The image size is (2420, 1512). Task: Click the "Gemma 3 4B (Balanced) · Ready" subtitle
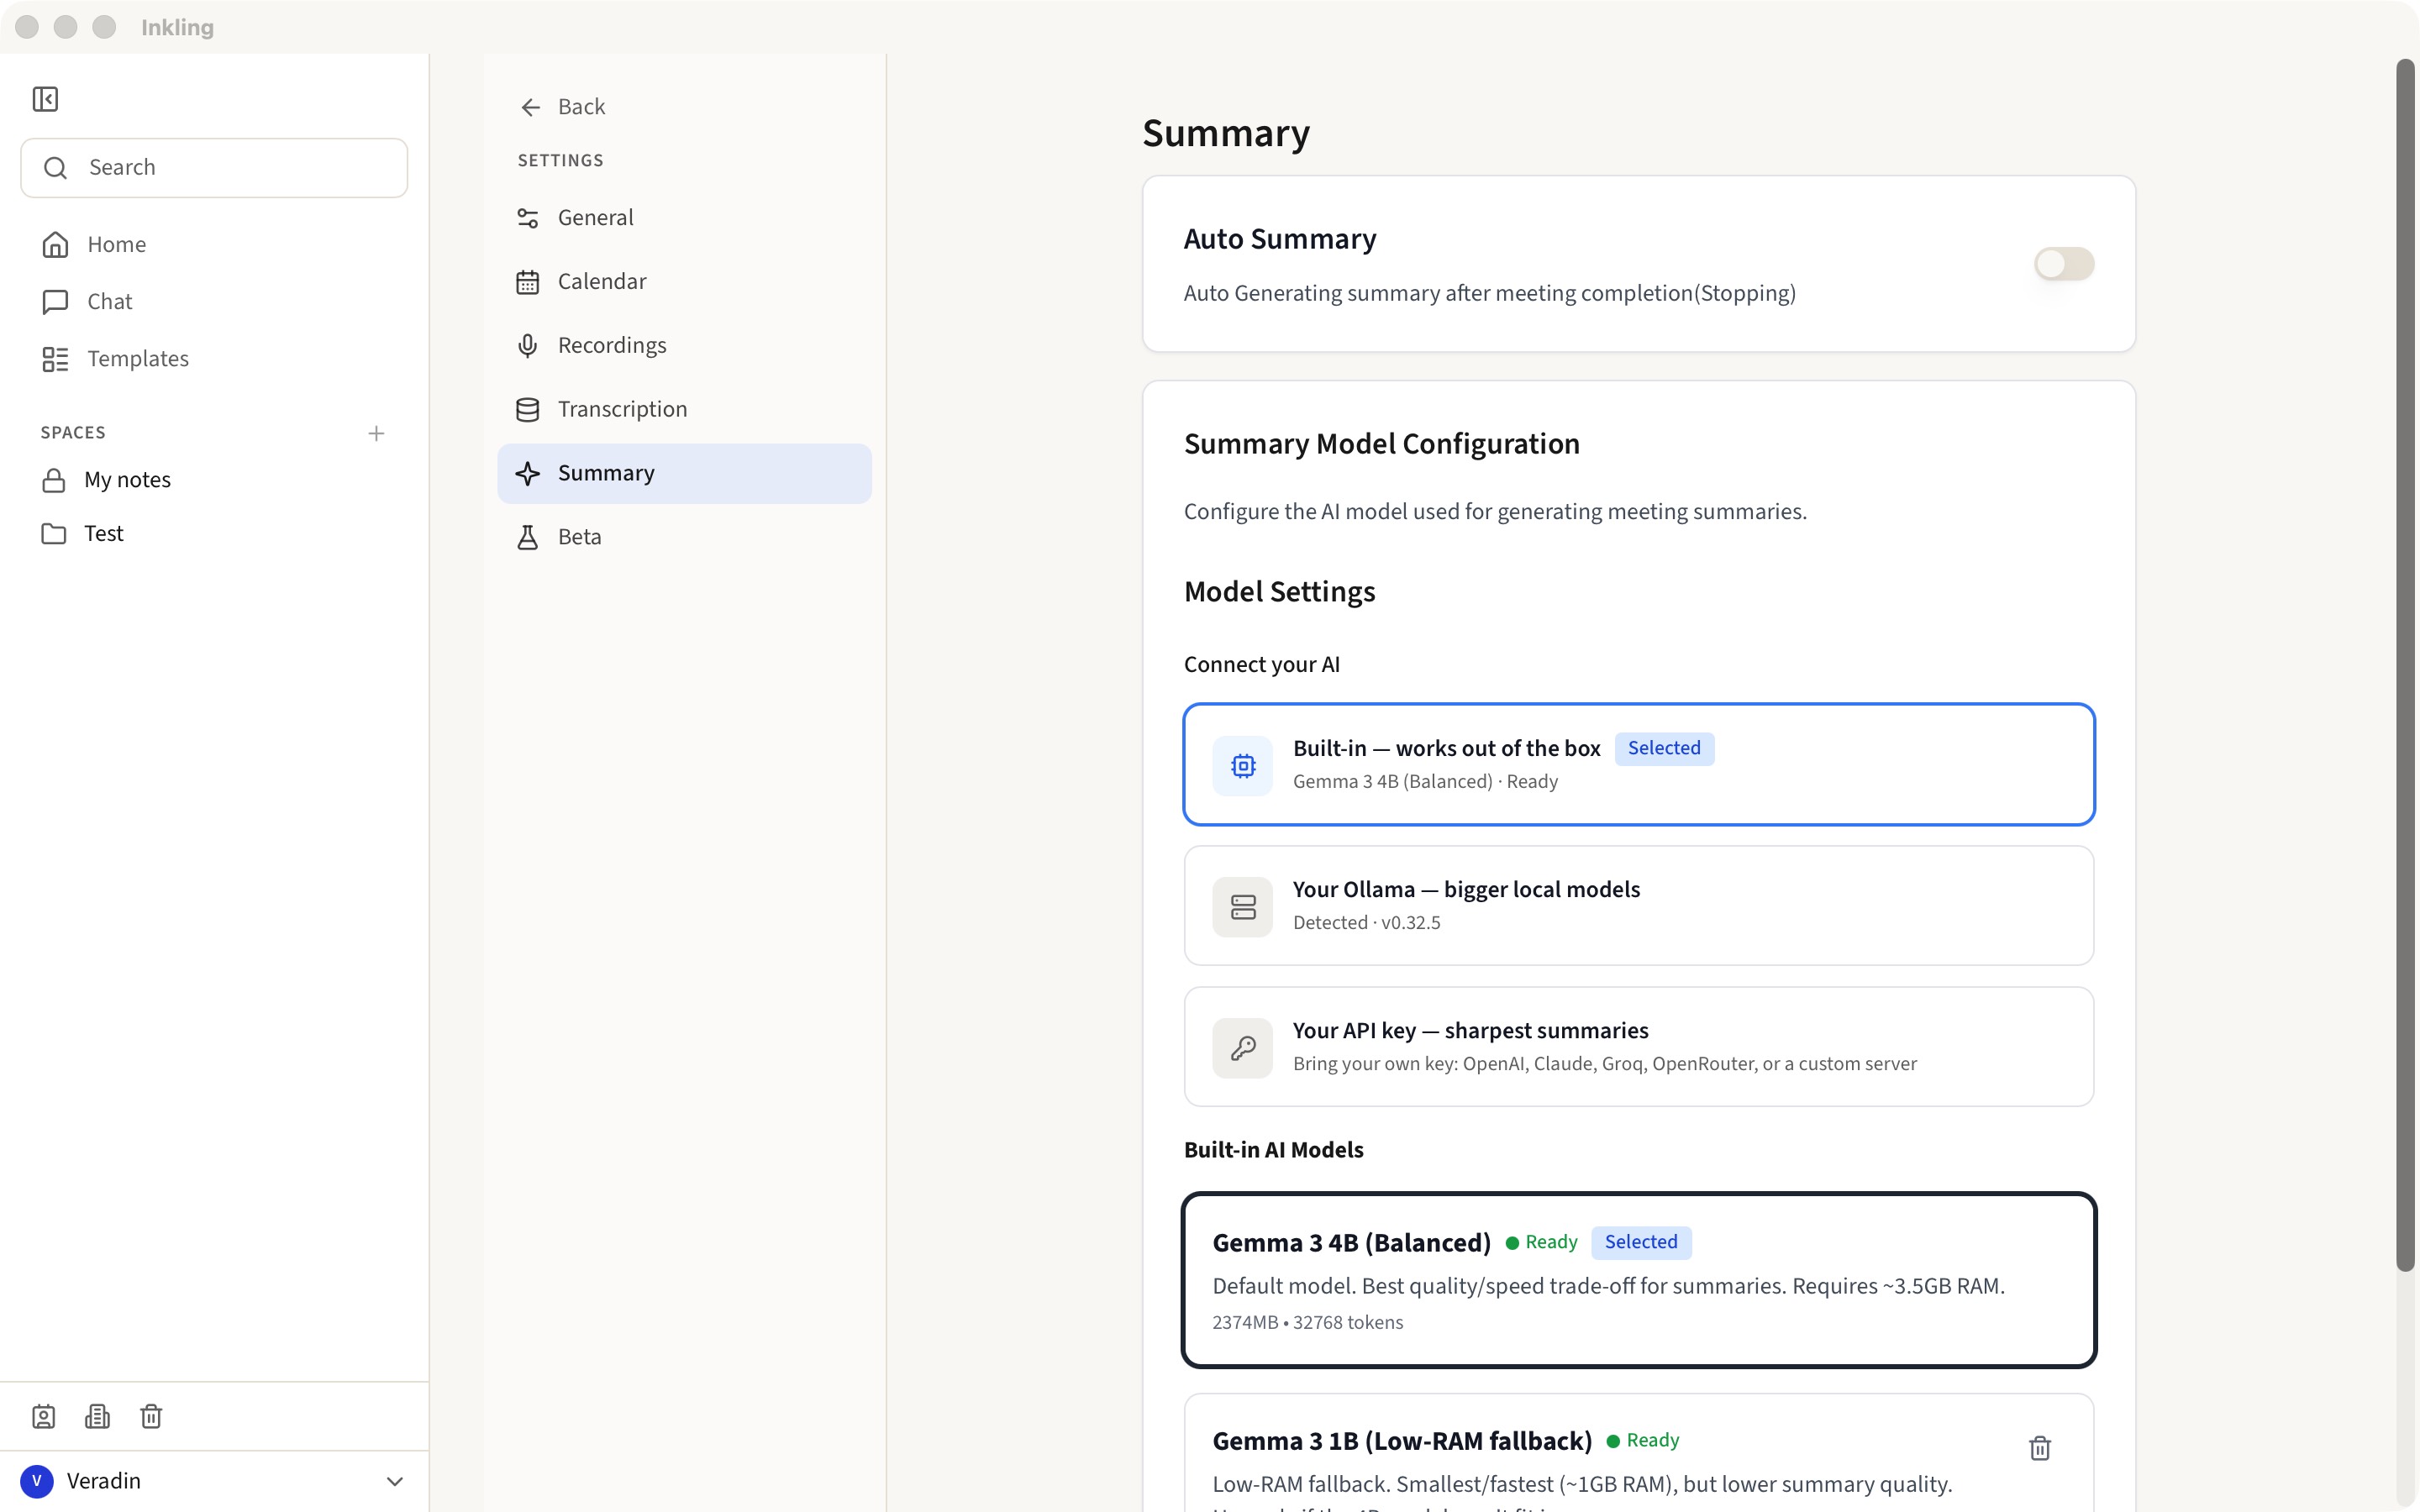(1425, 782)
